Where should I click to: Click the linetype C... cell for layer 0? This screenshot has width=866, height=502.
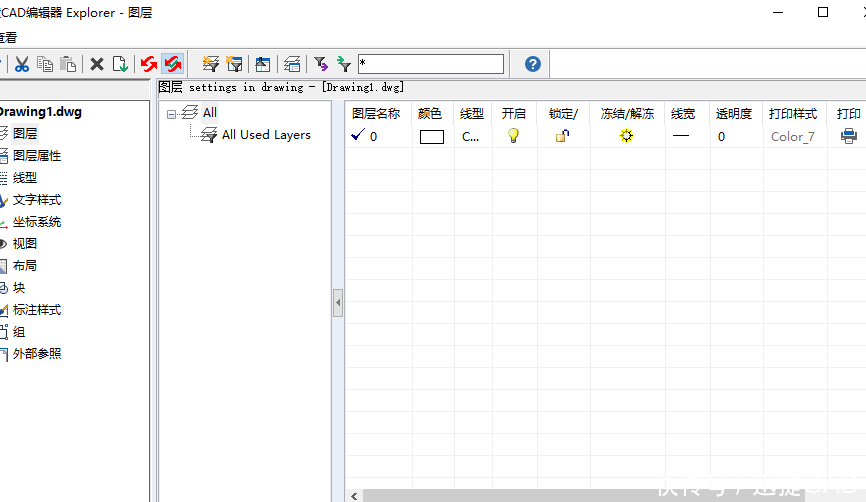point(471,136)
